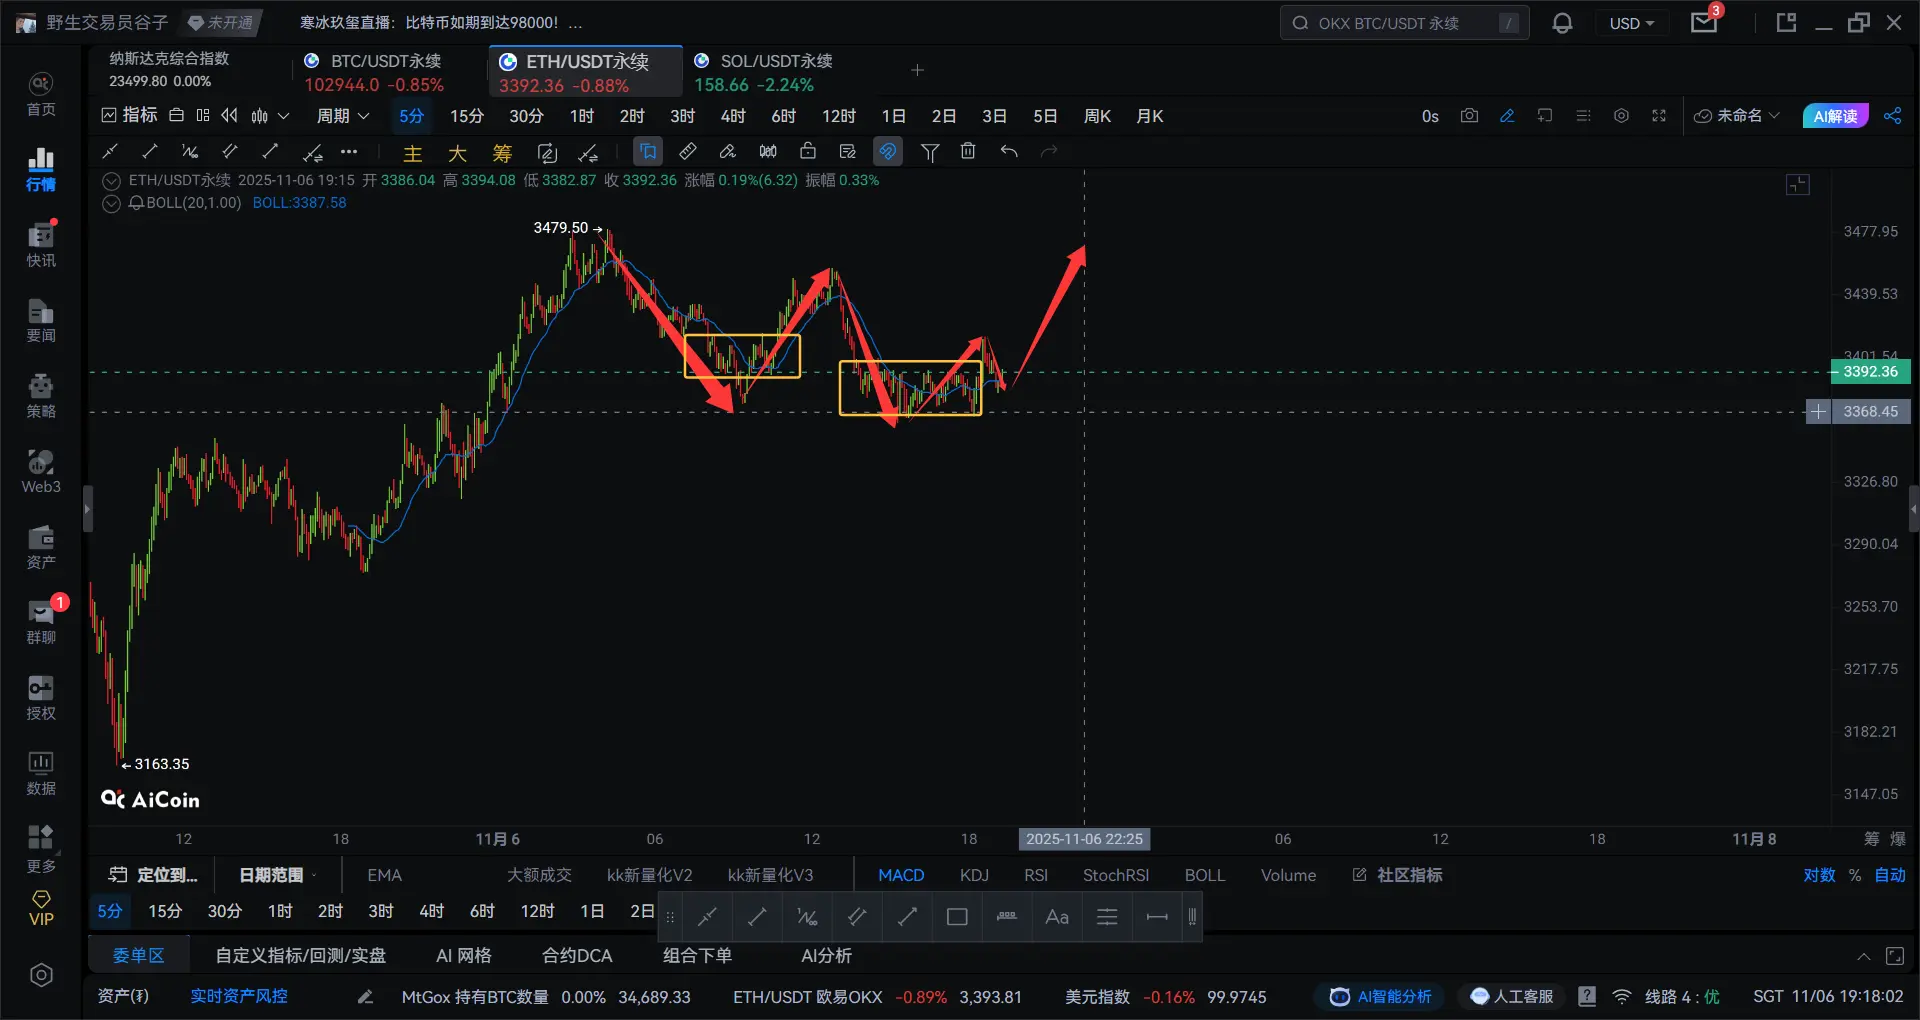Toggle the highlighted drawing select mode button
The width and height of the screenshot is (1920, 1020).
(648, 152)
